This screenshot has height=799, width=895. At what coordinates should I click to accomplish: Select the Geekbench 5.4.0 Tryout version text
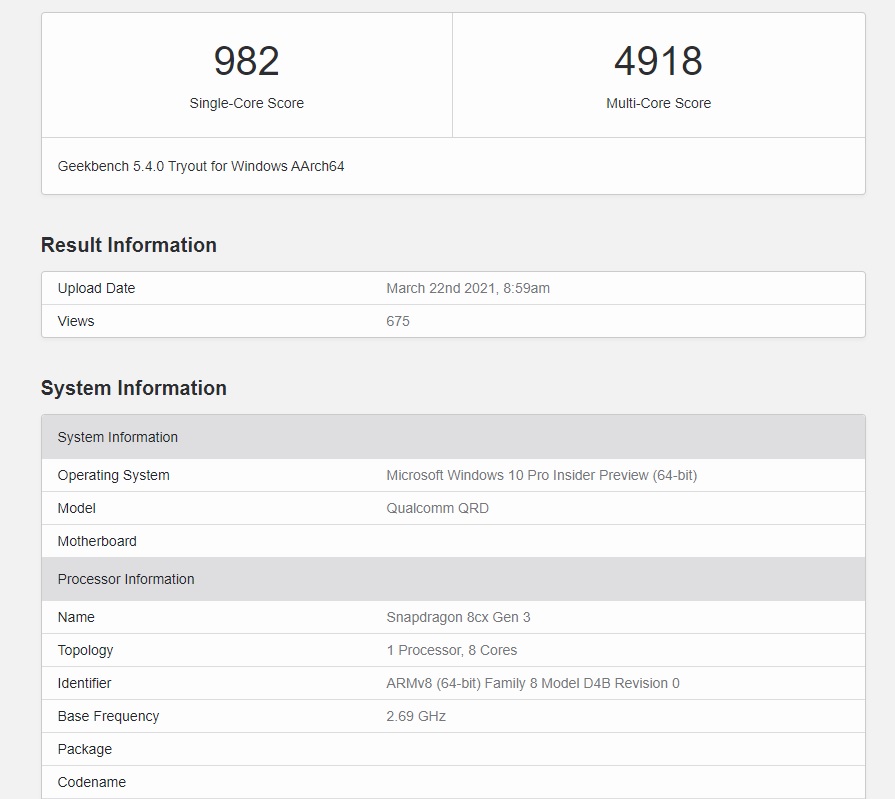[x=201, y=166]
